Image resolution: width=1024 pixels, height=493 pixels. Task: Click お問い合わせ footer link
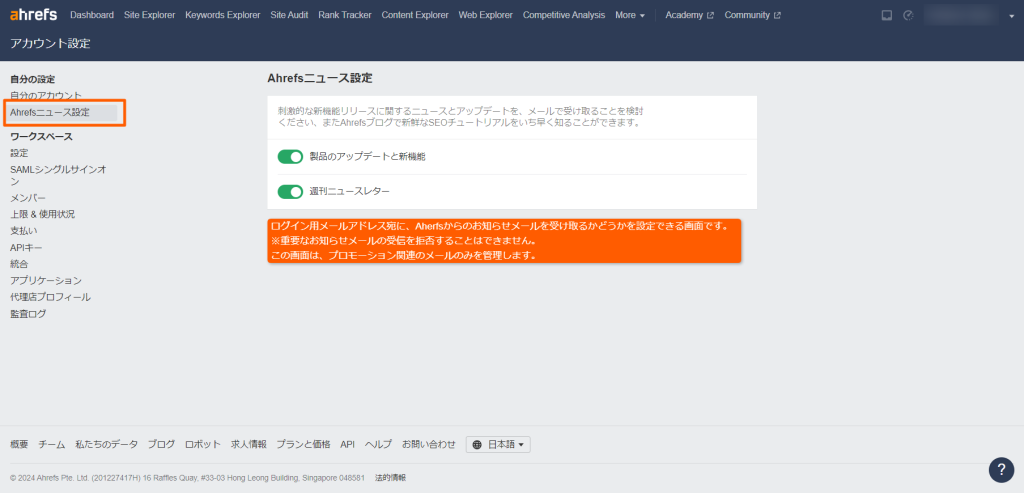[429, 445]
